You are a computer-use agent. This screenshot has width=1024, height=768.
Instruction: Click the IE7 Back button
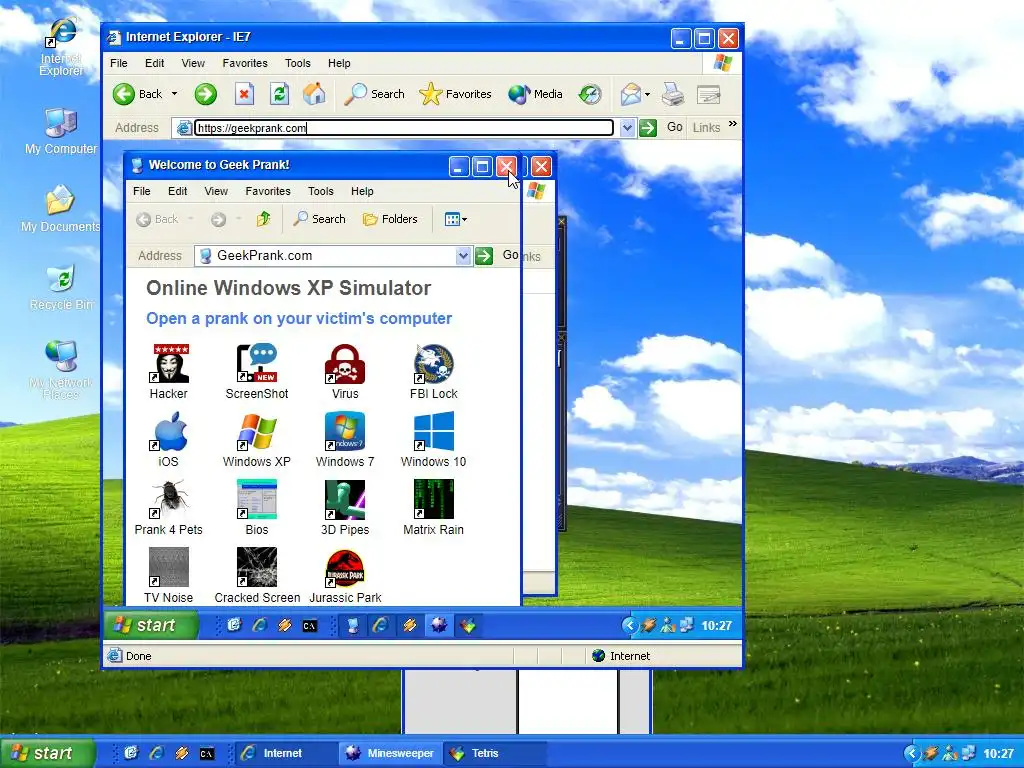click(138, 94)
